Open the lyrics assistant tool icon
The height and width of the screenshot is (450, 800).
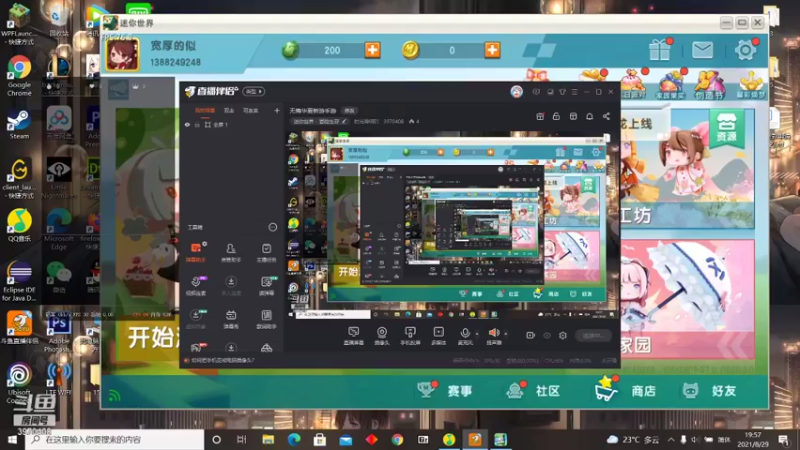[266, 319]
